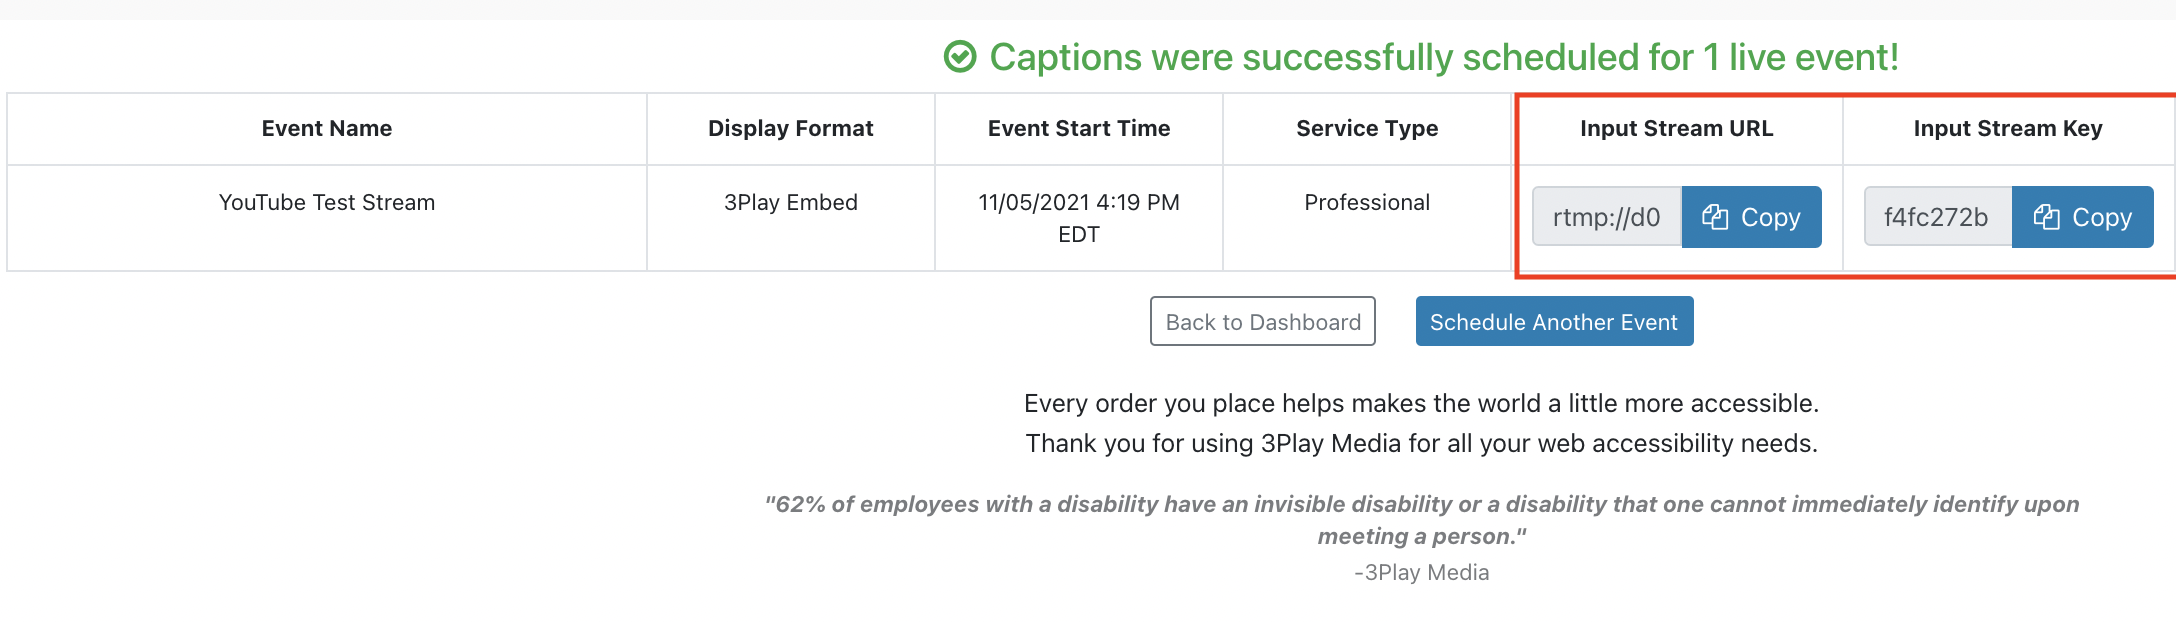Select the f4fc272b stream key field

(1938, 217)
